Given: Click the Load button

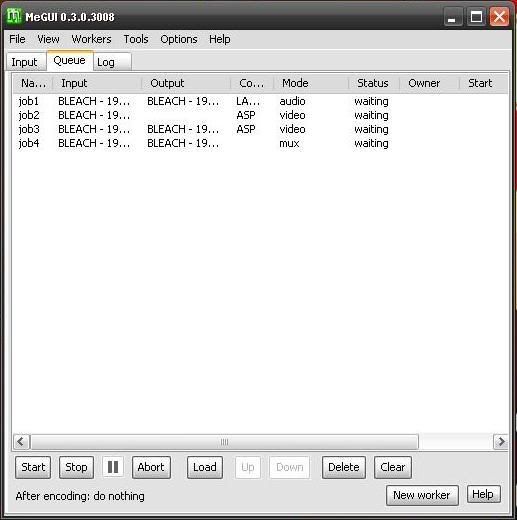Looking at the screenshot, I should click(205, 467).
